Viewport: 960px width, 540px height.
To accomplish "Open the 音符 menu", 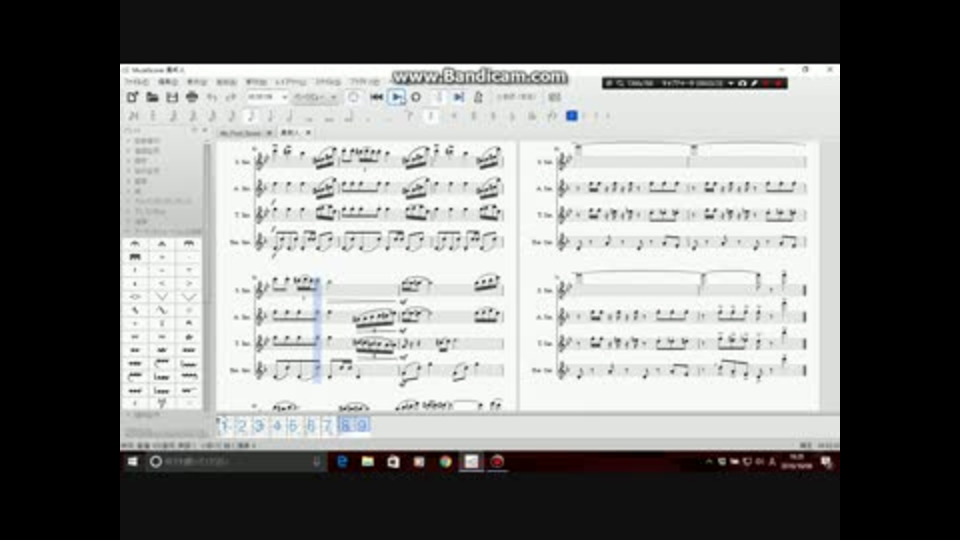I will click(256, 82).
